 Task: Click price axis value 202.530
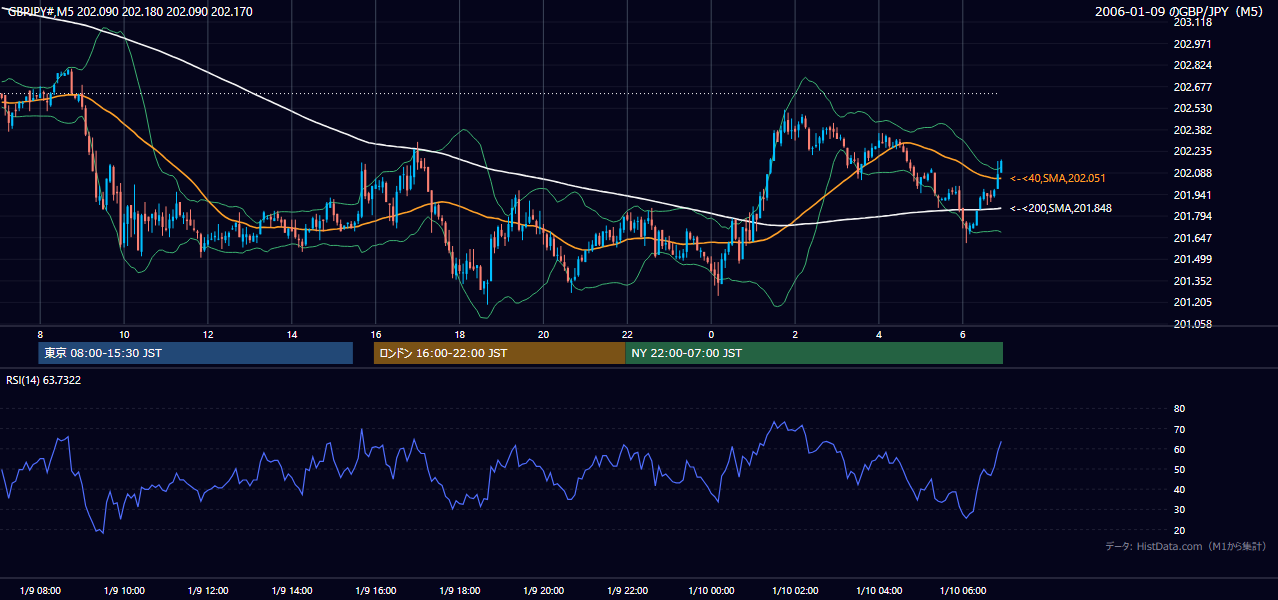1192,108
